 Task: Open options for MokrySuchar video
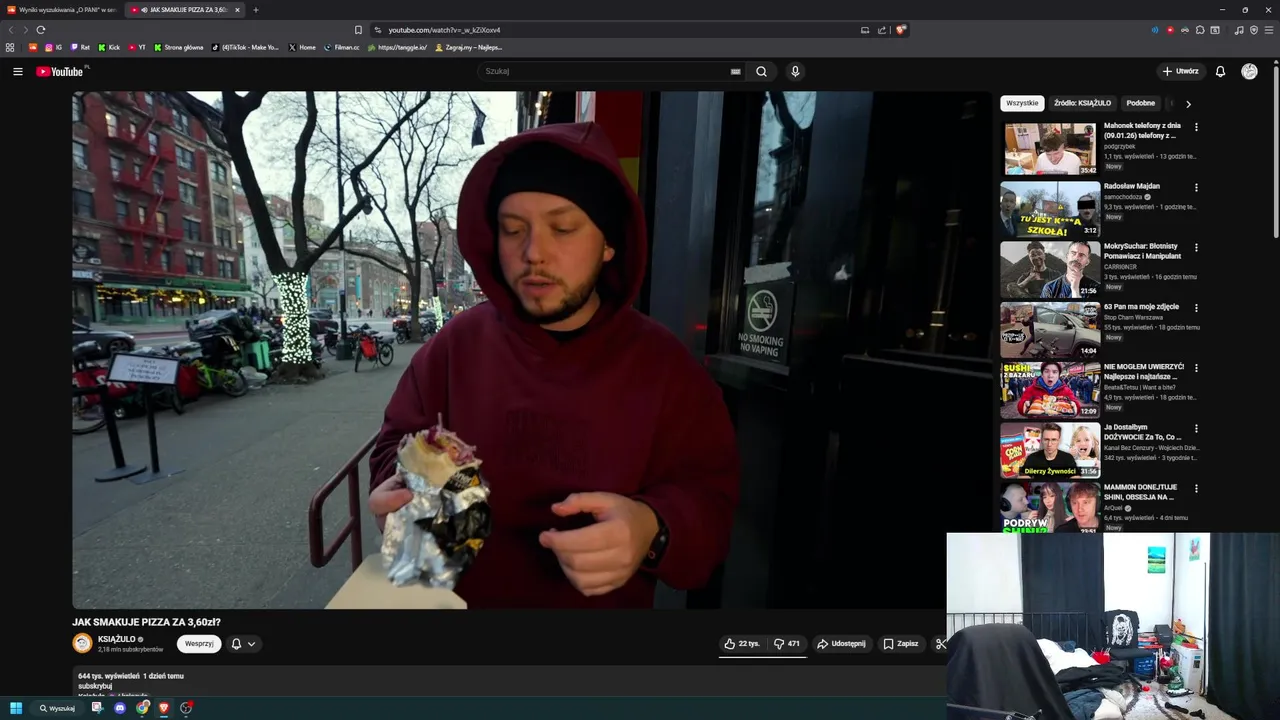click(1196, 247)
